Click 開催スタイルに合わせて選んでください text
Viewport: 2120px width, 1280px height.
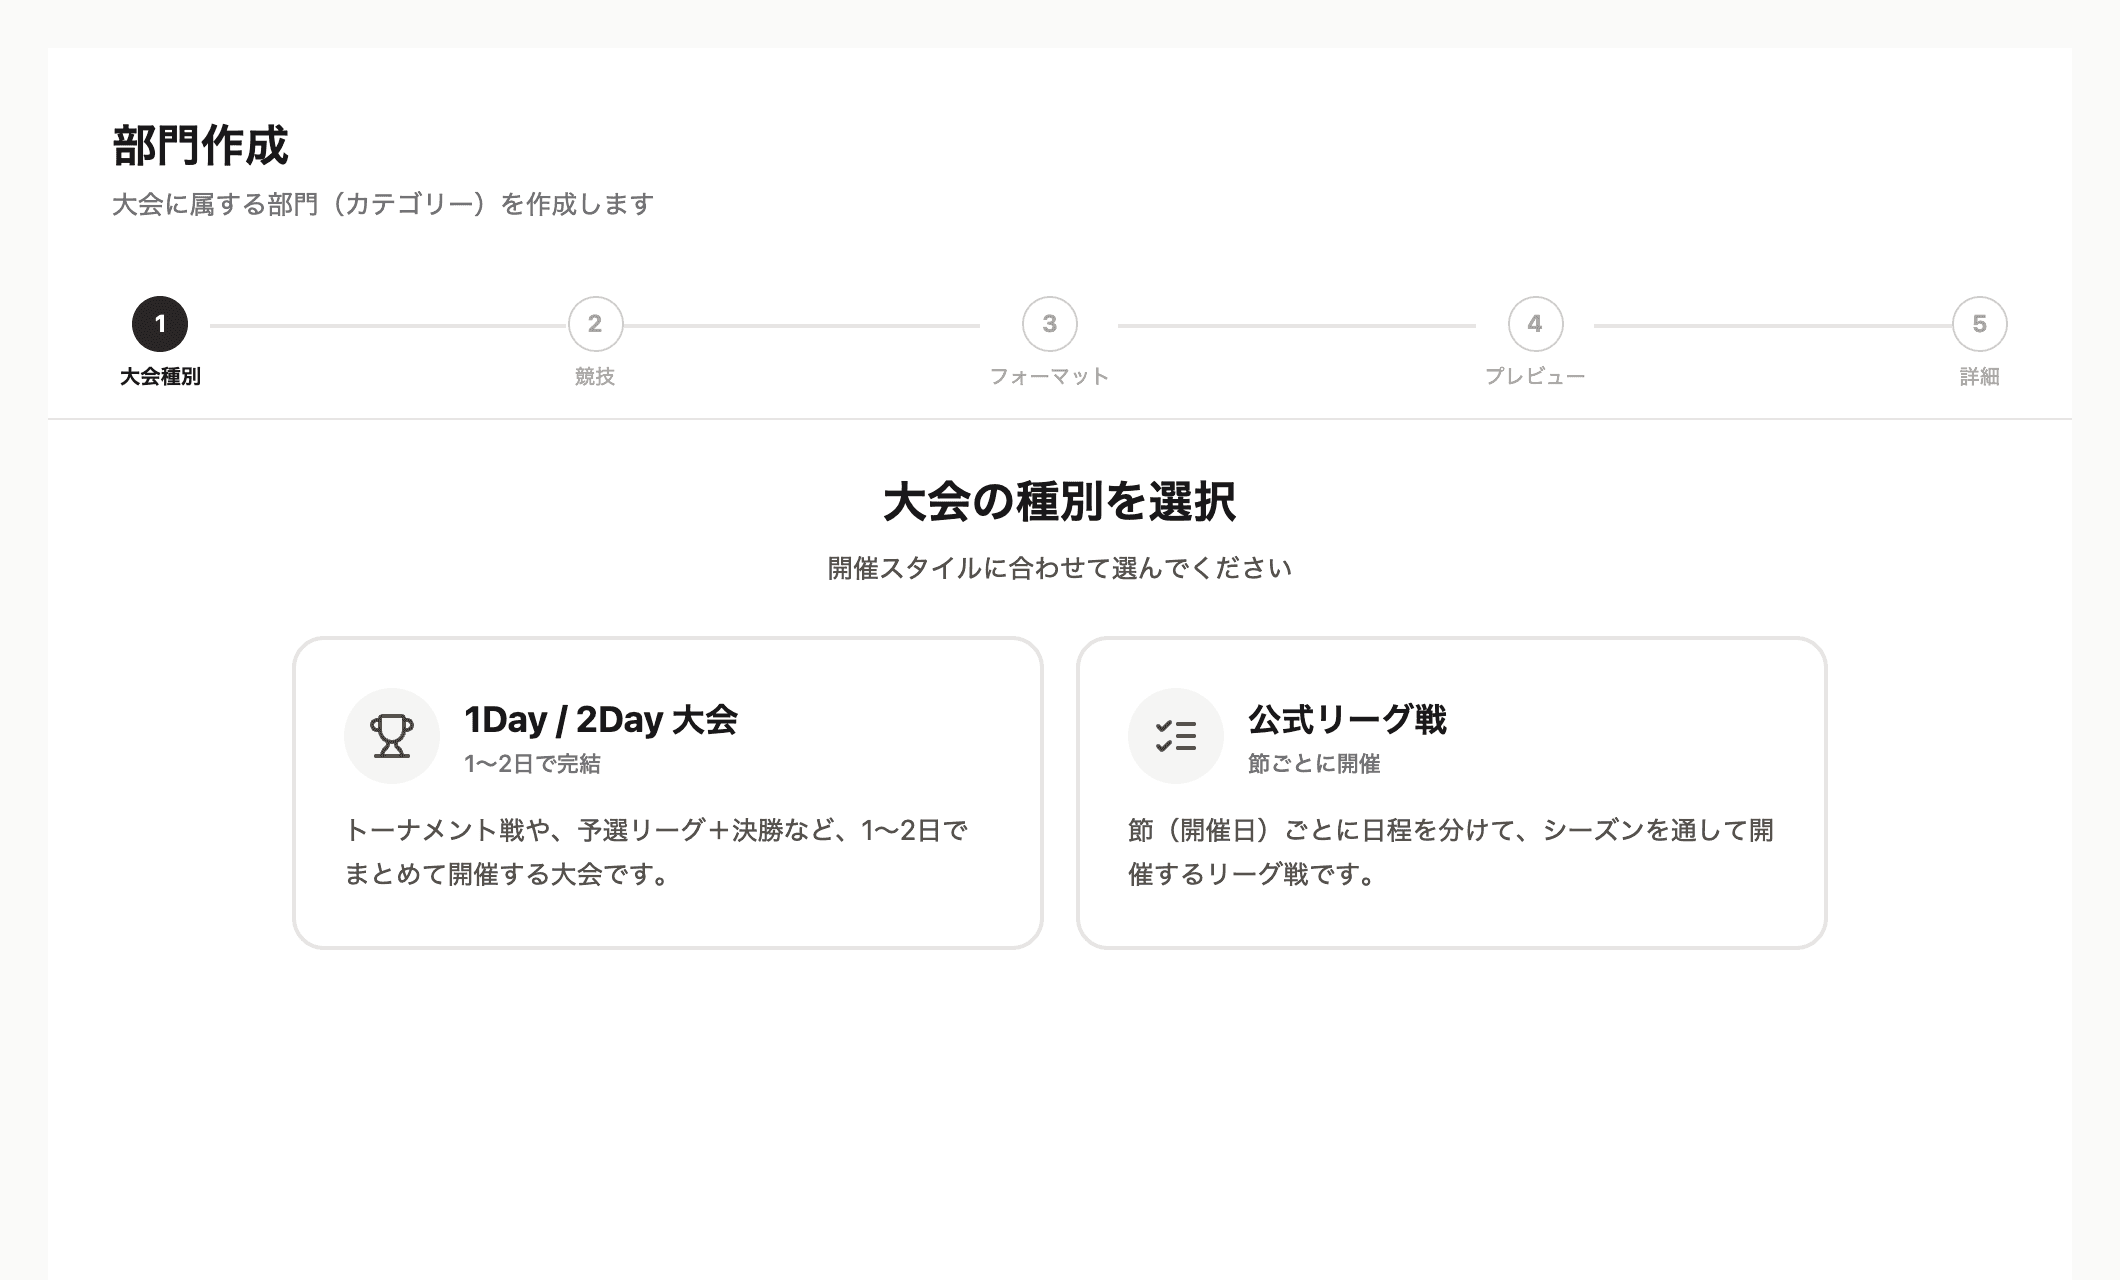coord(1060,568)
